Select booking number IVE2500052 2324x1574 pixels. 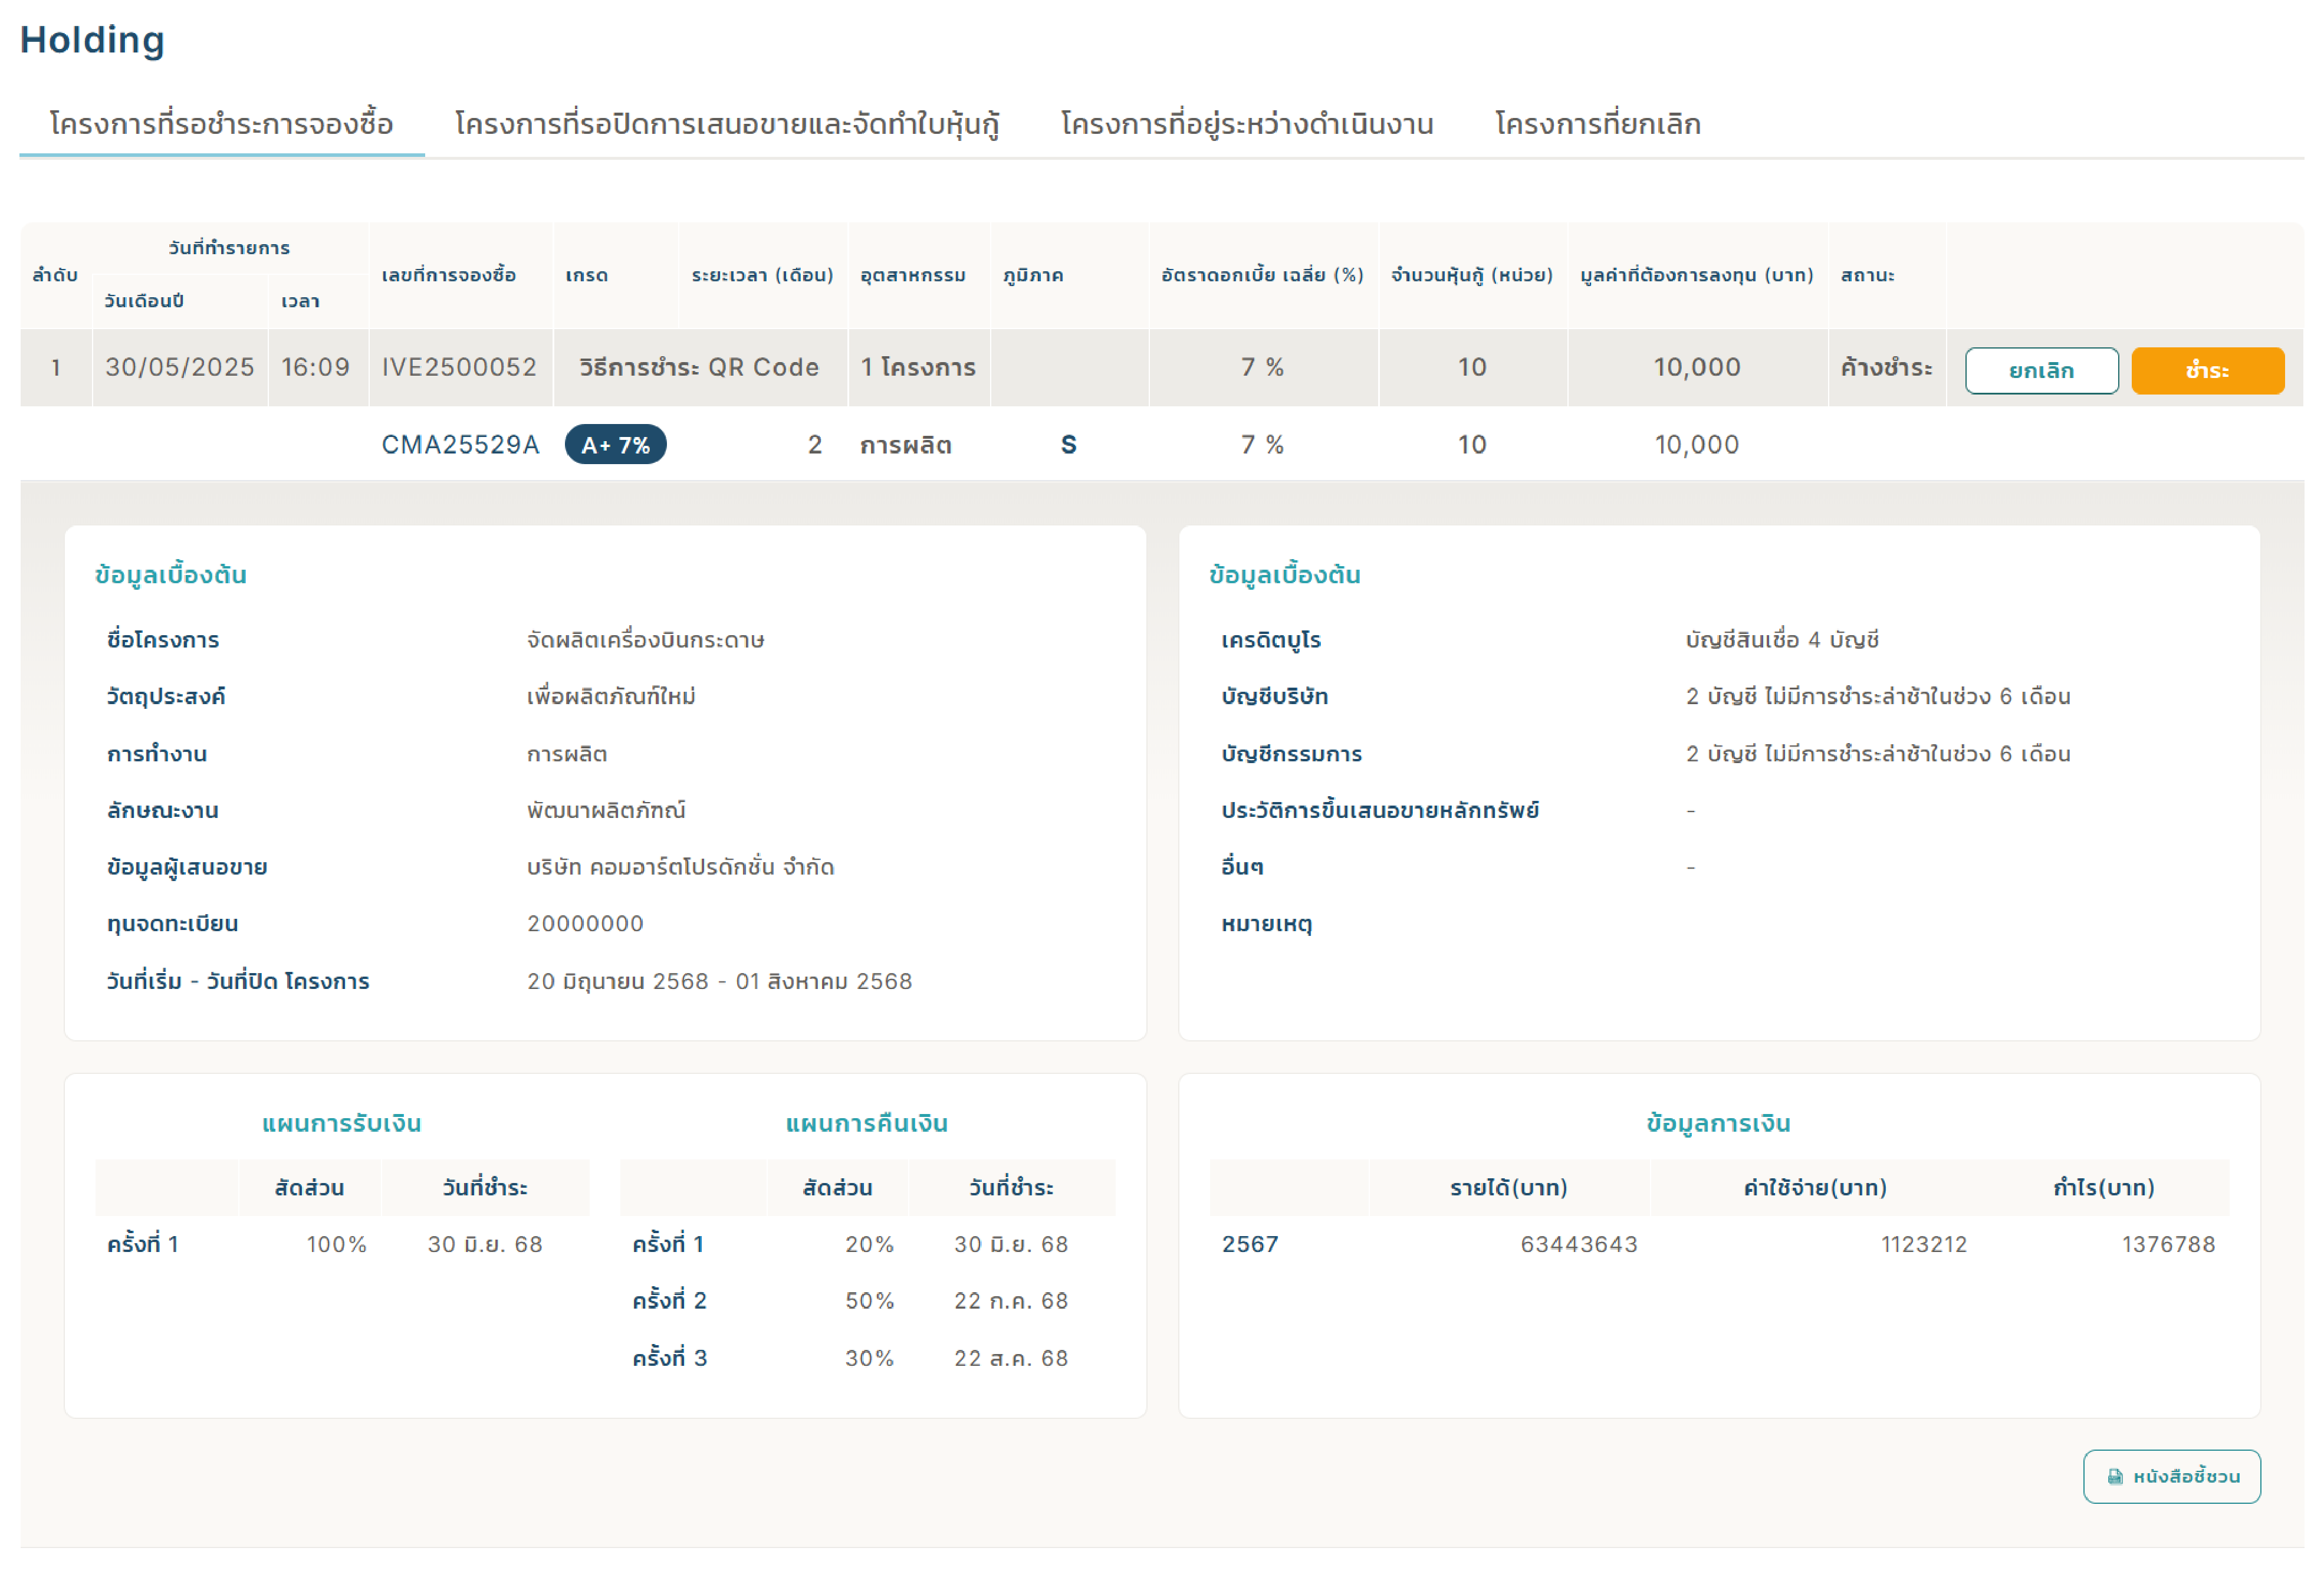point(459,367)
